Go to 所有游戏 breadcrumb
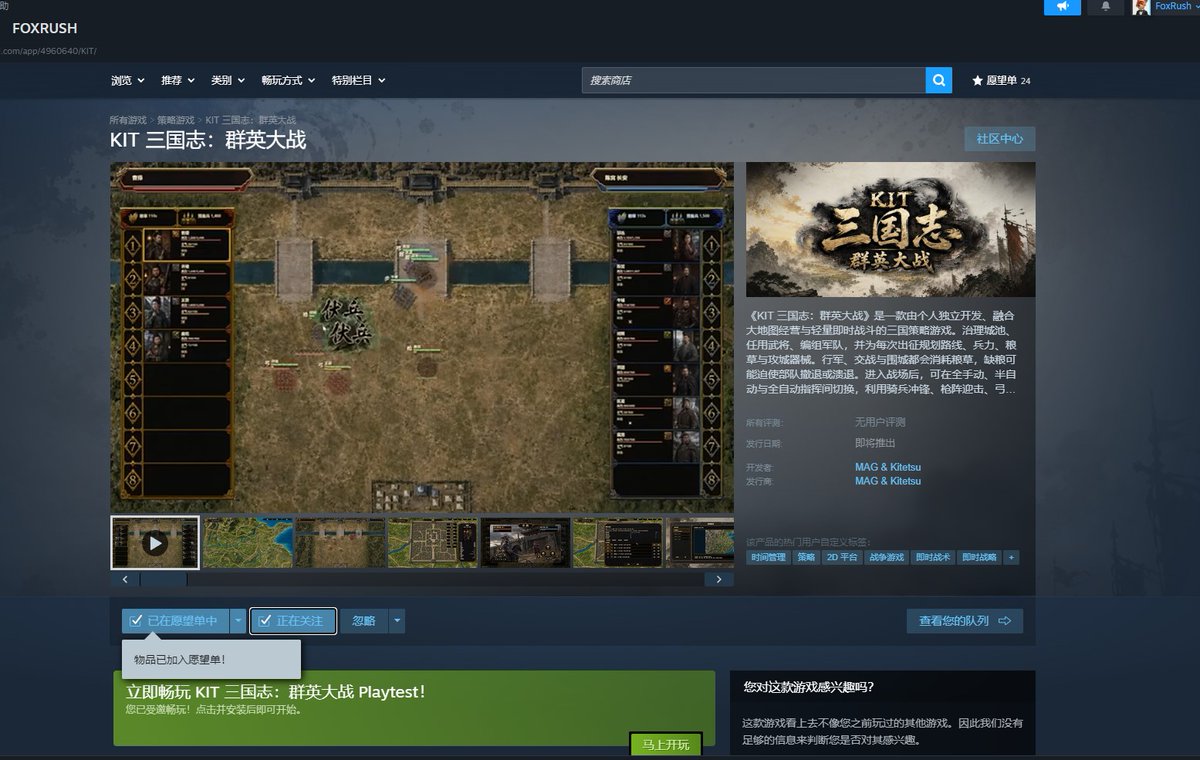The image size is (1200, 760). (x=128, y=120)
